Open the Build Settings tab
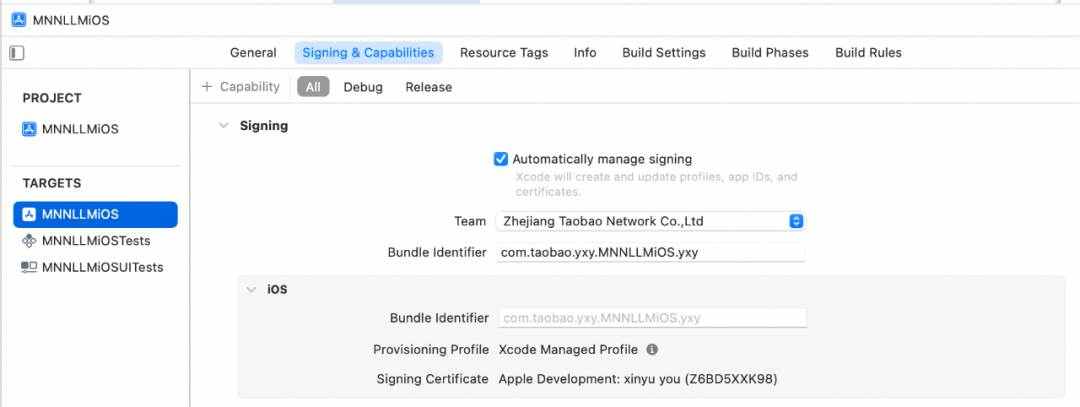 point(664,53)
